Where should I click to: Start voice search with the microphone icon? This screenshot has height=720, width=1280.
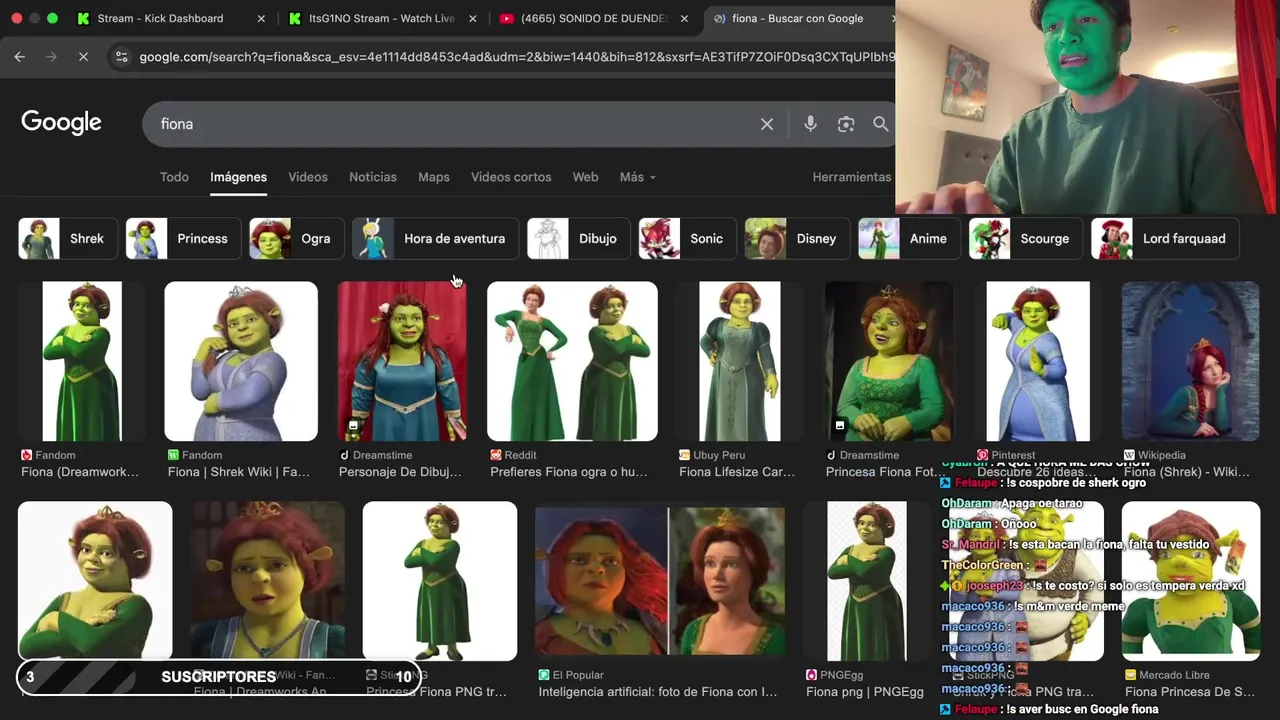[810, 124]
